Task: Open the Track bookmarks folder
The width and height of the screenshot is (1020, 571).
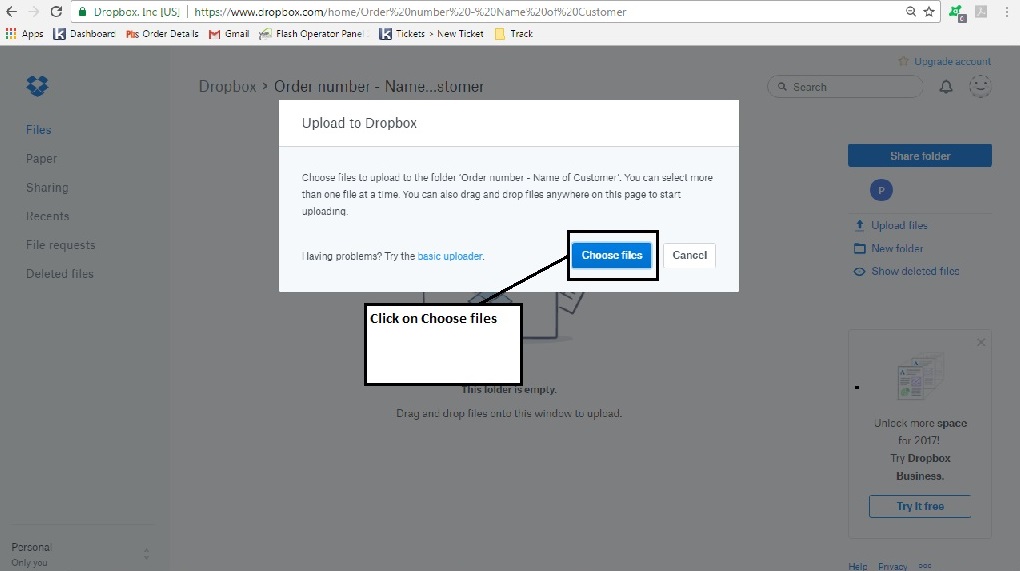Action: pos(513,34)
